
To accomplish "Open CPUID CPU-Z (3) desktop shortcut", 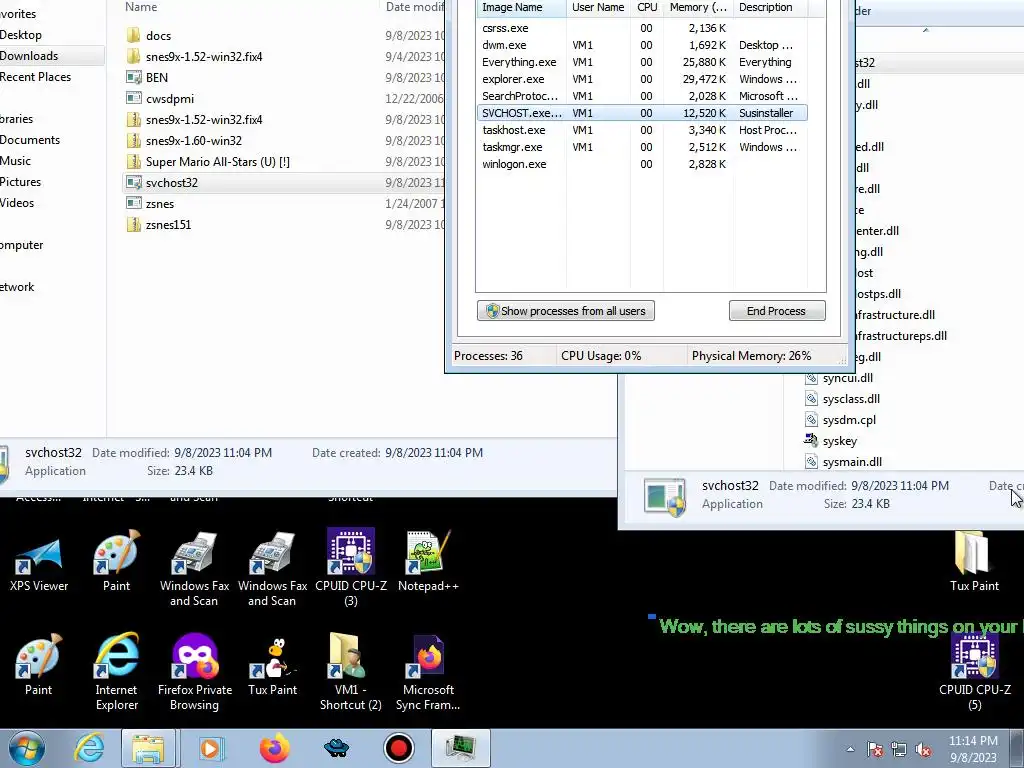I will tap(351, 567).
